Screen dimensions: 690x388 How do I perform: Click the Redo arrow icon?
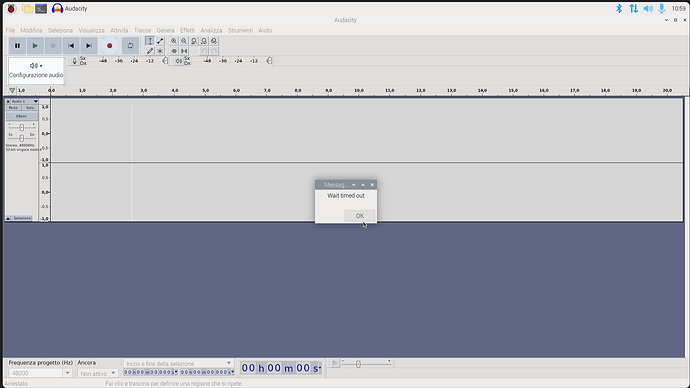(214, 51)
